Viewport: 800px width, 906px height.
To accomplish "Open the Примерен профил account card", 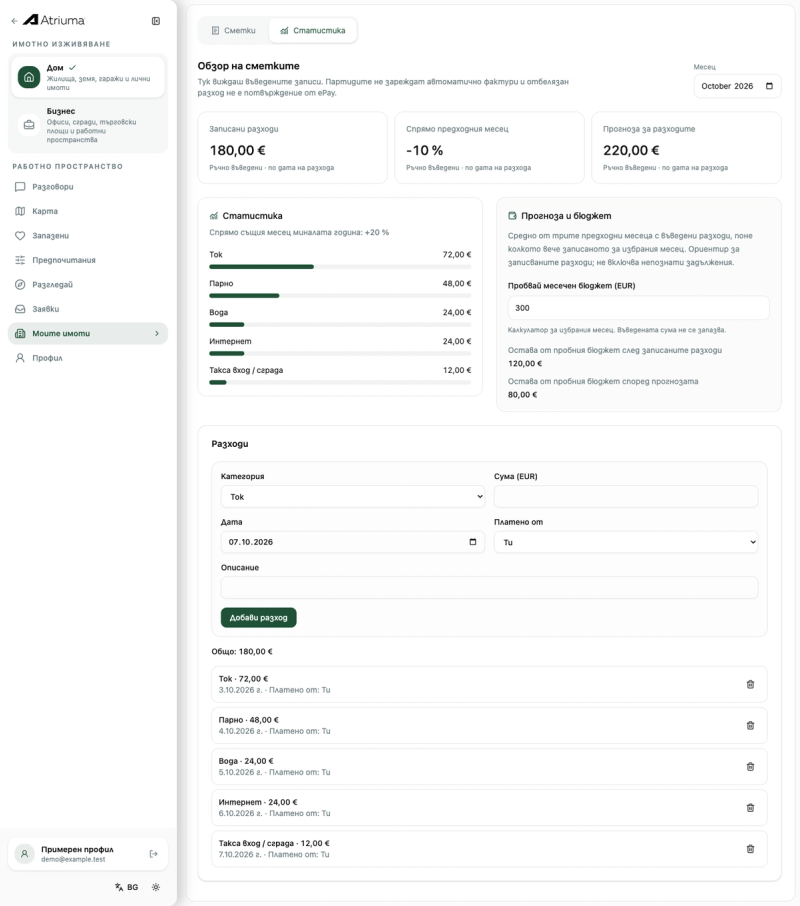I will click(x=88, y=853).
